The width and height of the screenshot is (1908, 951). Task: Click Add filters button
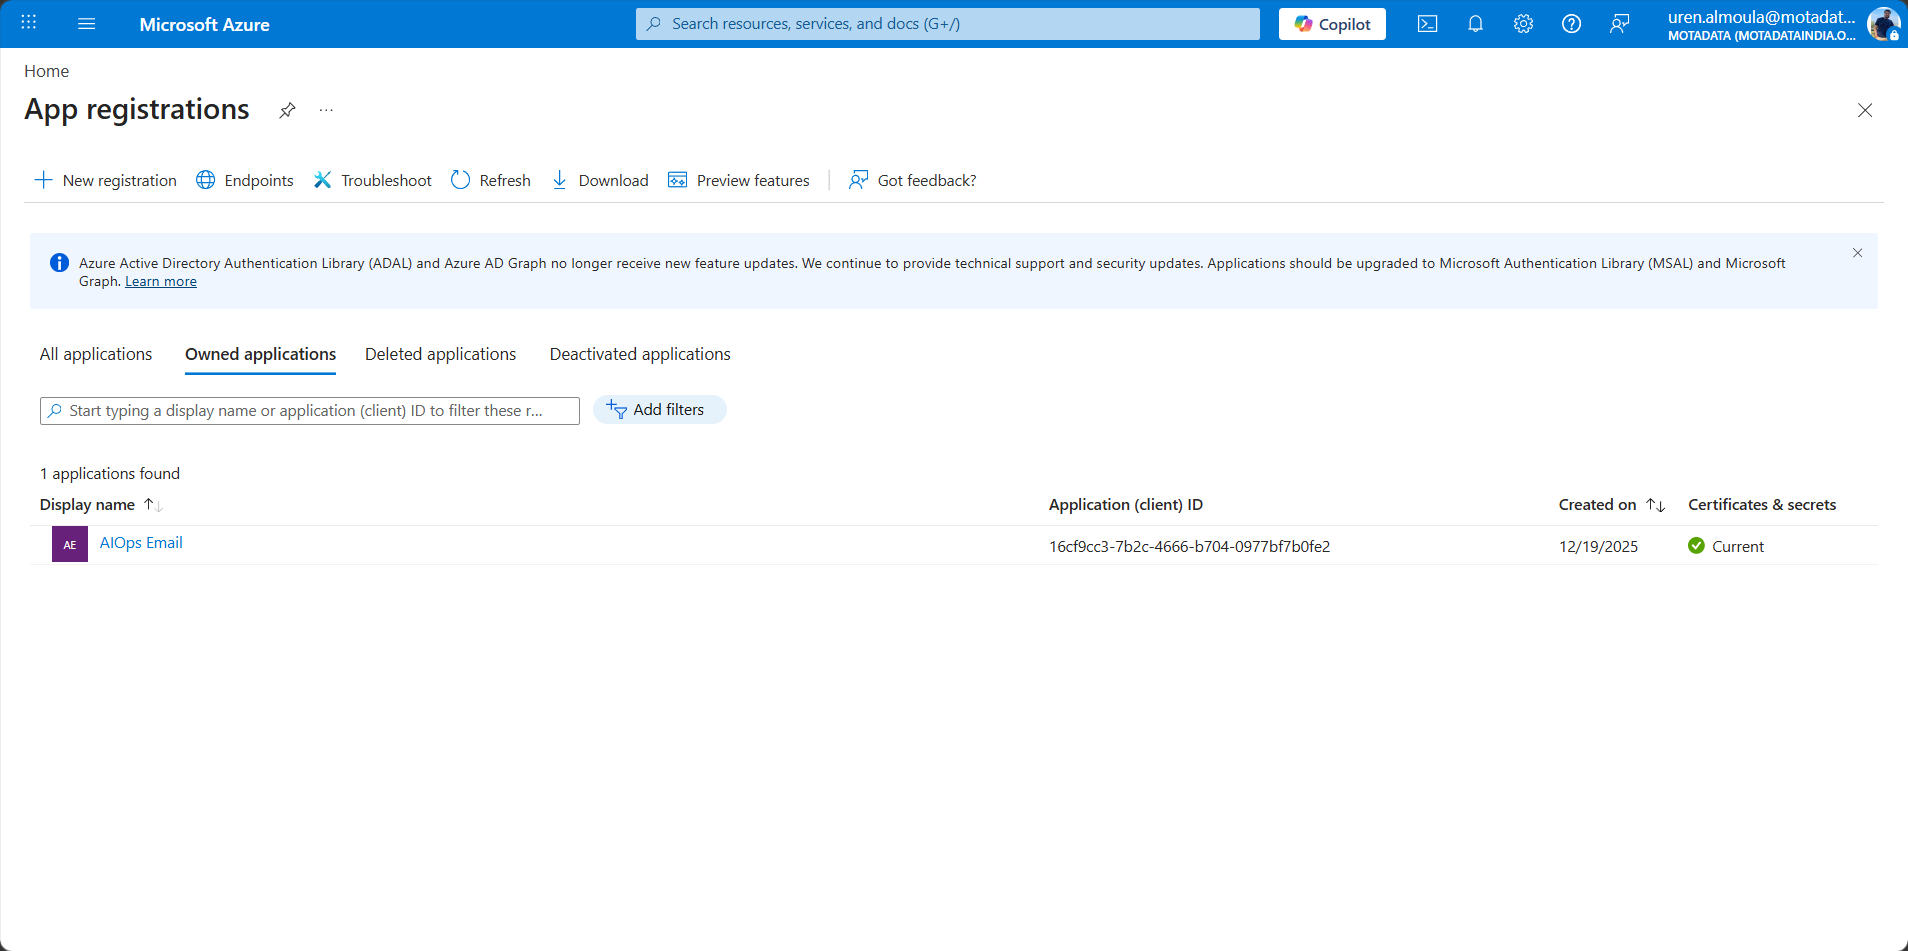tap(660, 410)
